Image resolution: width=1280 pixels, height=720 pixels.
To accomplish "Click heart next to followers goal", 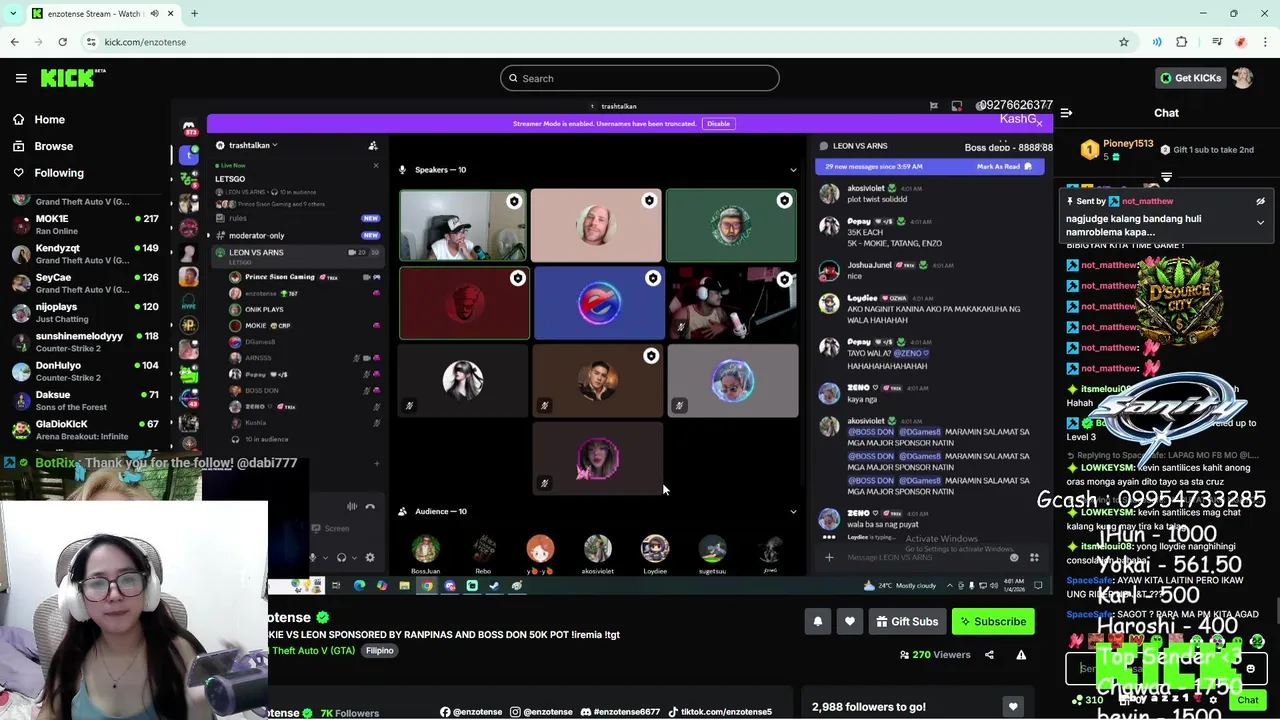I will click(x=1013, y=707).
